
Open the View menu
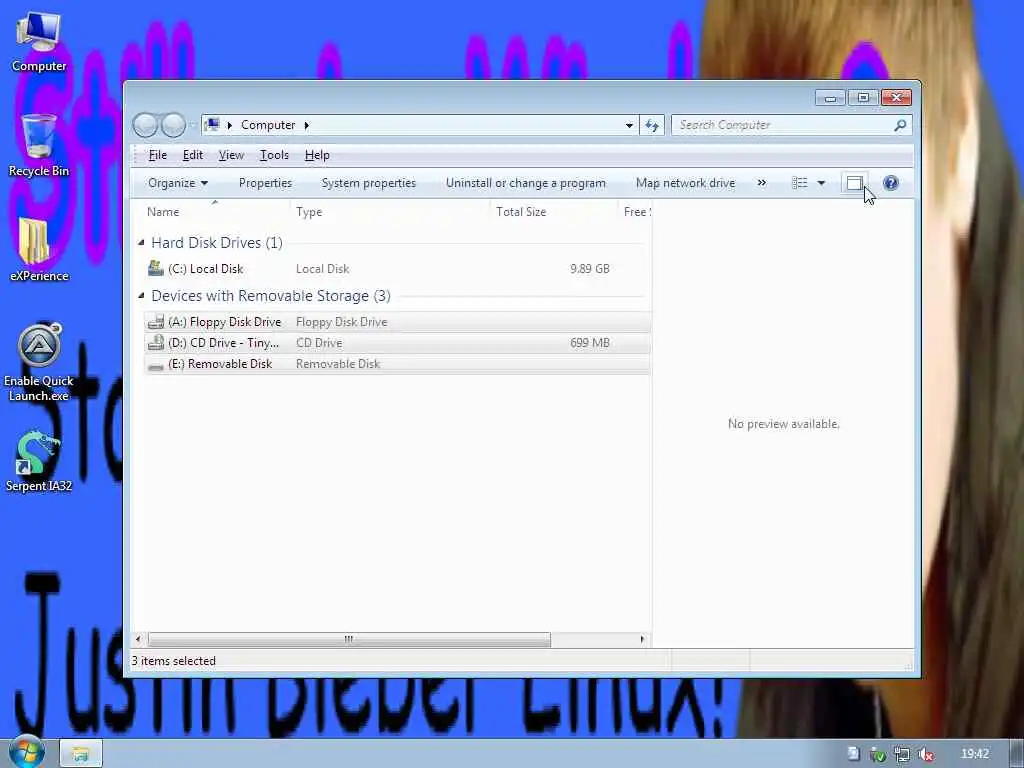point(231,155)
